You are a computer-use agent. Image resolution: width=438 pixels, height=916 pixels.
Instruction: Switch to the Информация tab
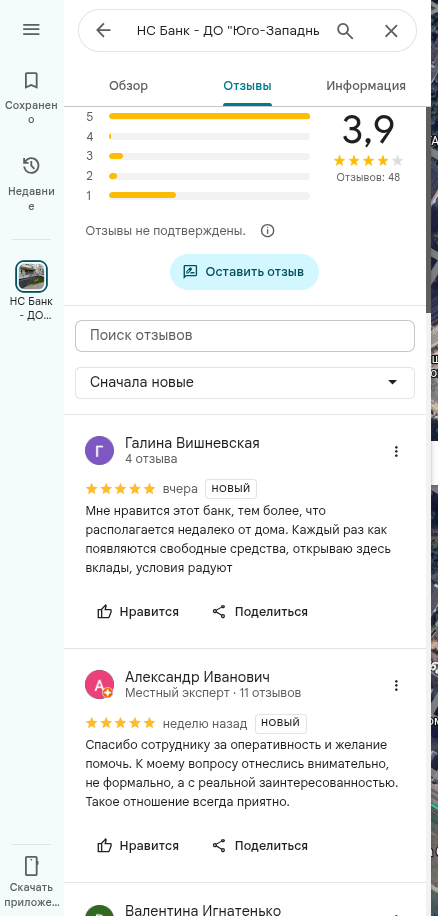[x=366, y=86]
